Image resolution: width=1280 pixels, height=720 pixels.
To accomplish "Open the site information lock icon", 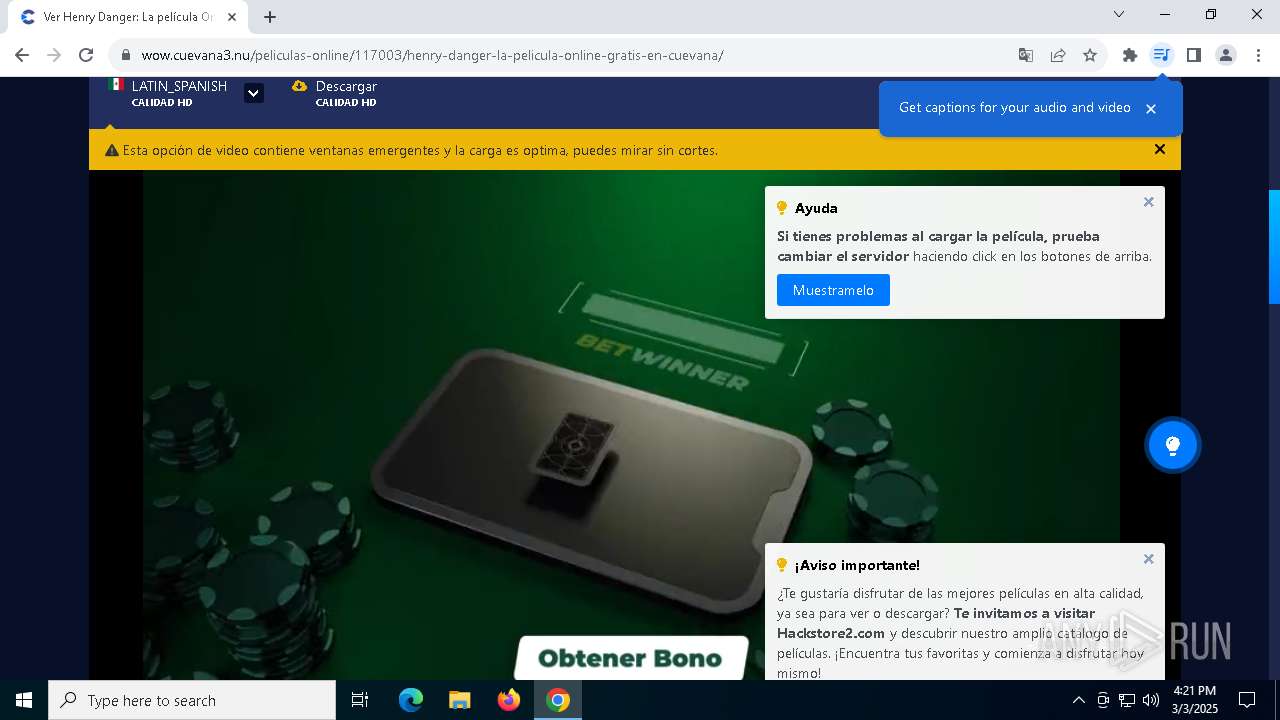I will (126, 55).
